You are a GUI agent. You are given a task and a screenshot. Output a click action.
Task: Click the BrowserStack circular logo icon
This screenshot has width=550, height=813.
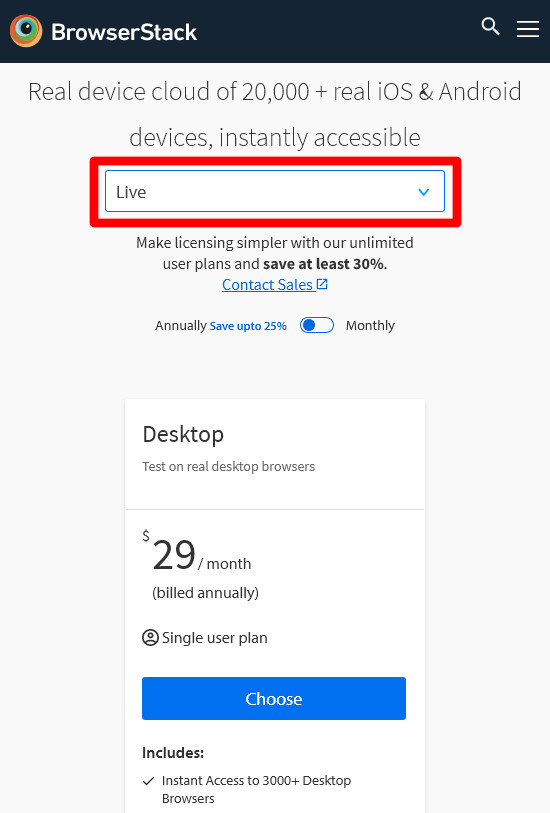coord(26,31)
